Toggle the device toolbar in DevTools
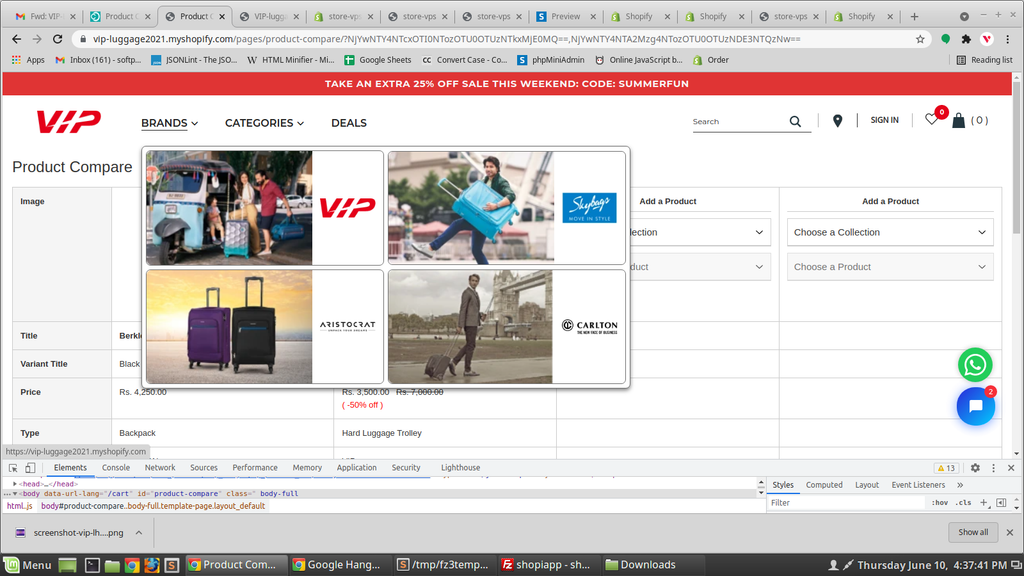 click(30, 468)
